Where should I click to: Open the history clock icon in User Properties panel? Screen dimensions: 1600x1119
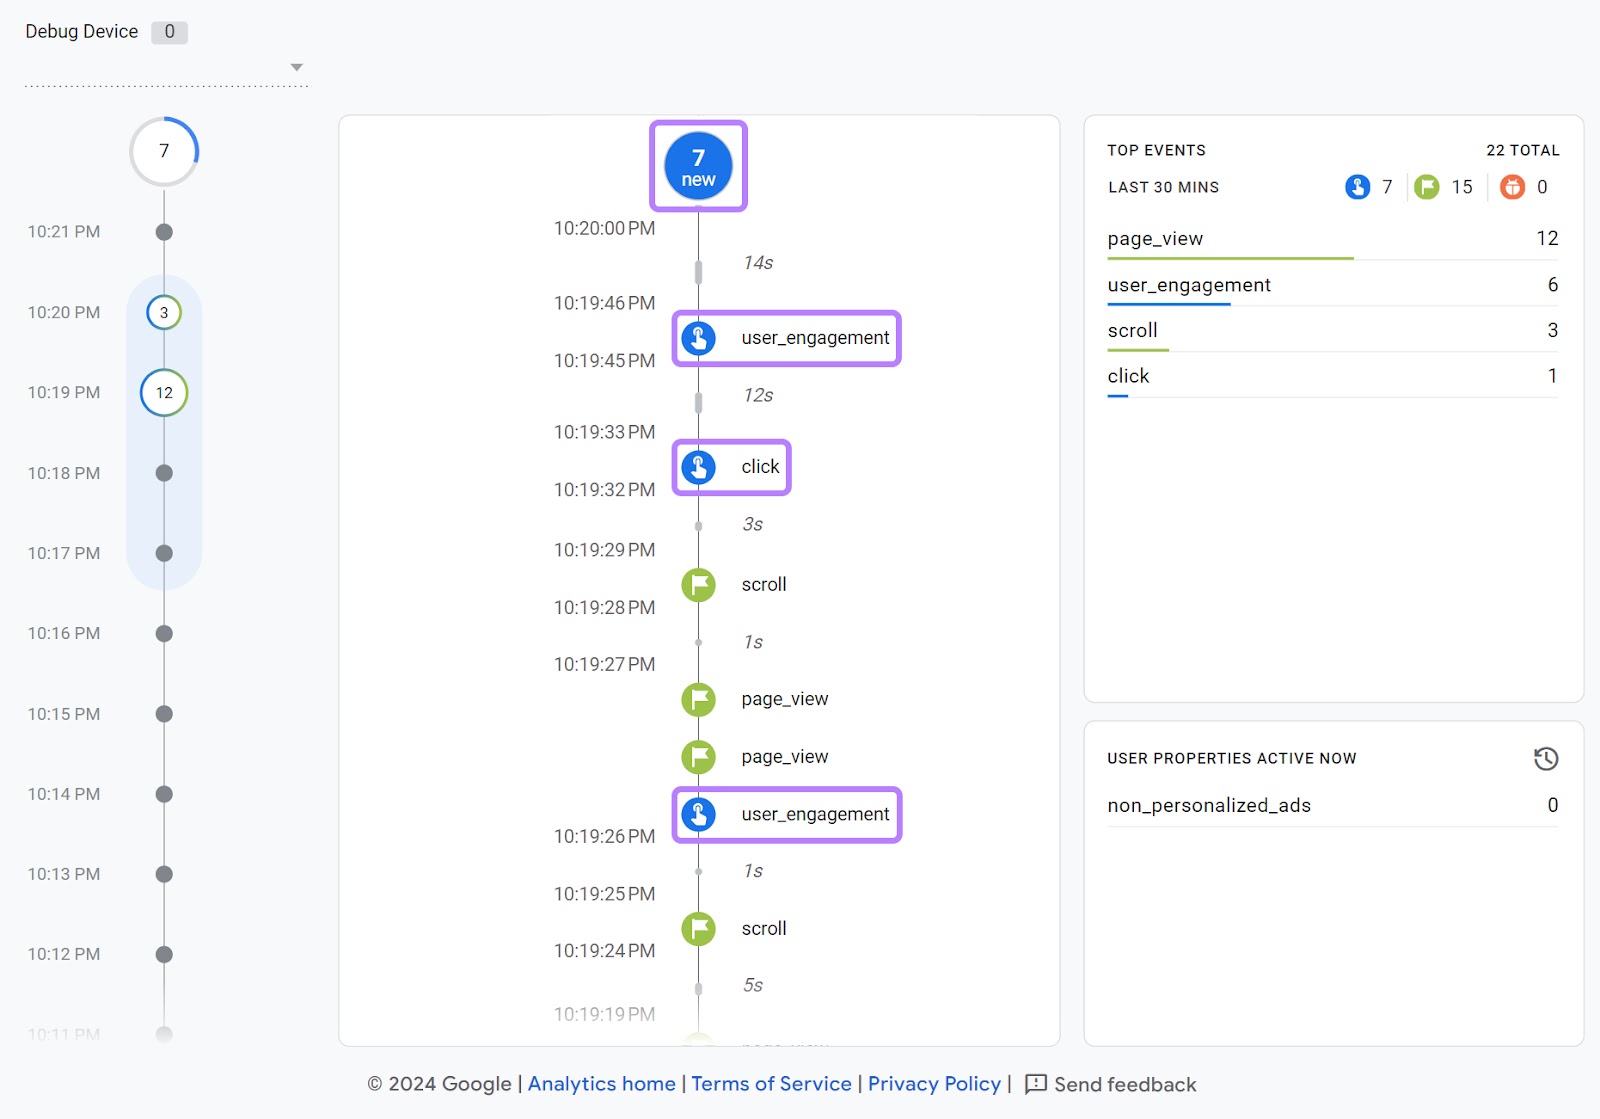pyautogui.click(x=1546, y=759)
